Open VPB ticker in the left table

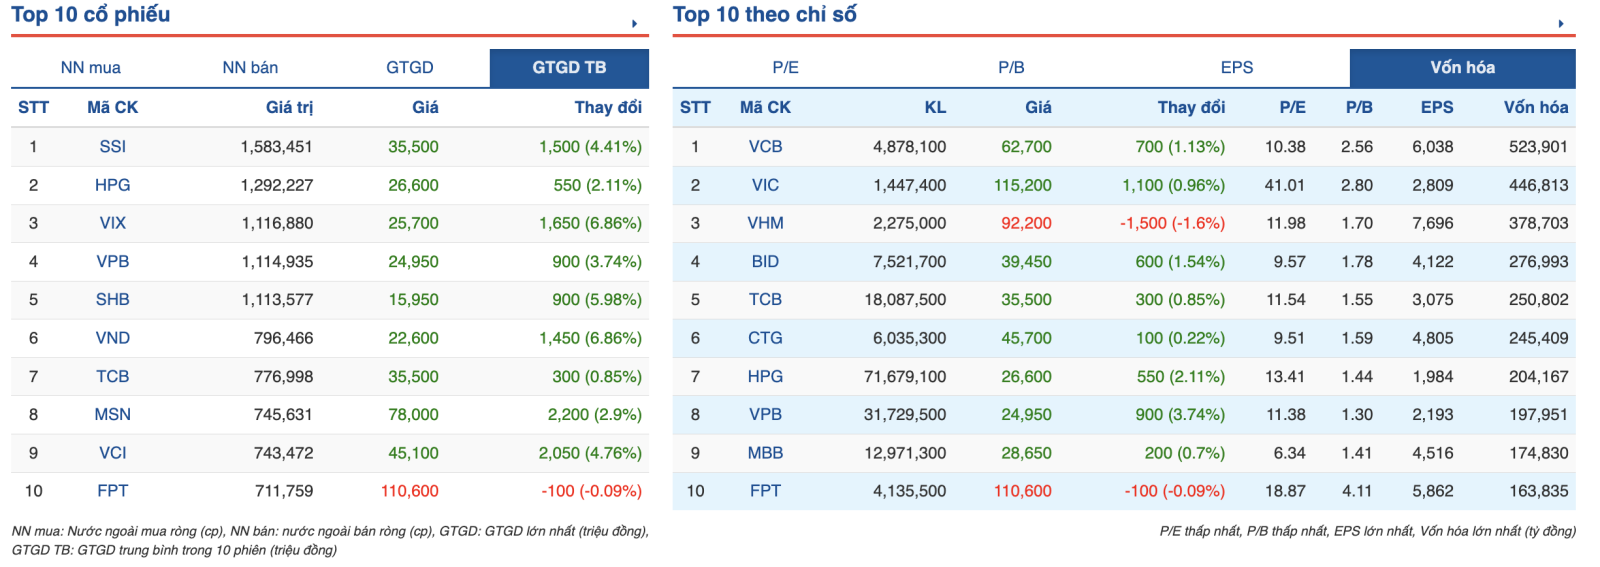point(113,261)
